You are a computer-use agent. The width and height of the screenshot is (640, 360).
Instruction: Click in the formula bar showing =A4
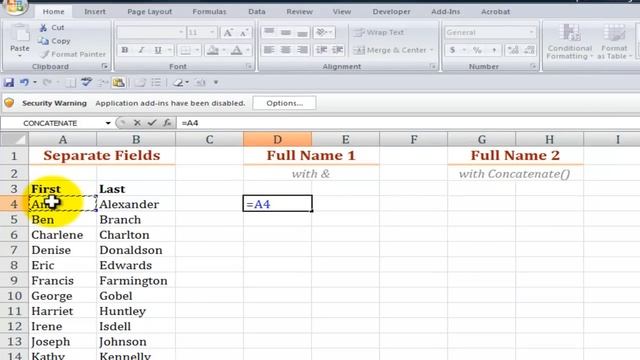(x=408, y=123)
